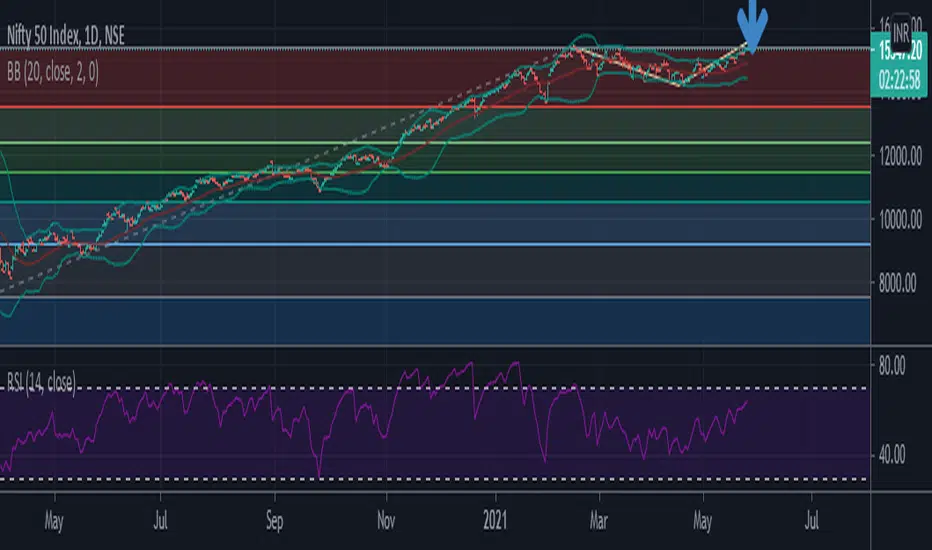
Task: Click the 12000.00 price axis label
Action: [900, 156]
